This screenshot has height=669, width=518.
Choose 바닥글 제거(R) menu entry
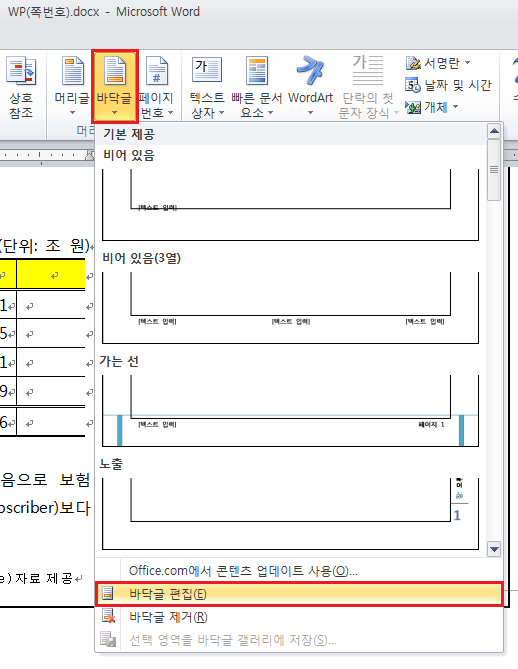point(299,617)
